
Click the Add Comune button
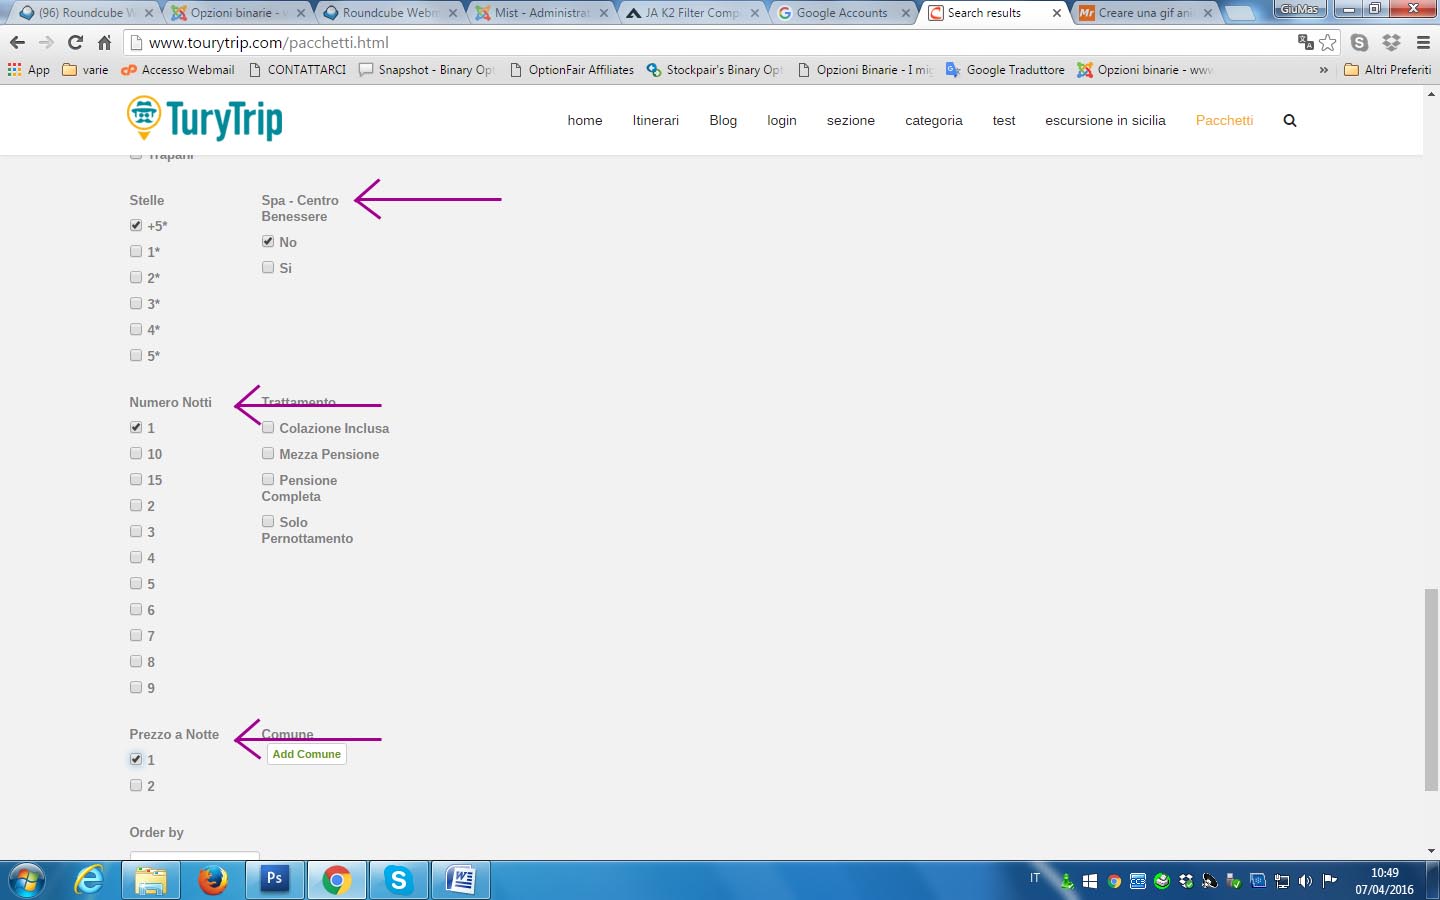307,754
